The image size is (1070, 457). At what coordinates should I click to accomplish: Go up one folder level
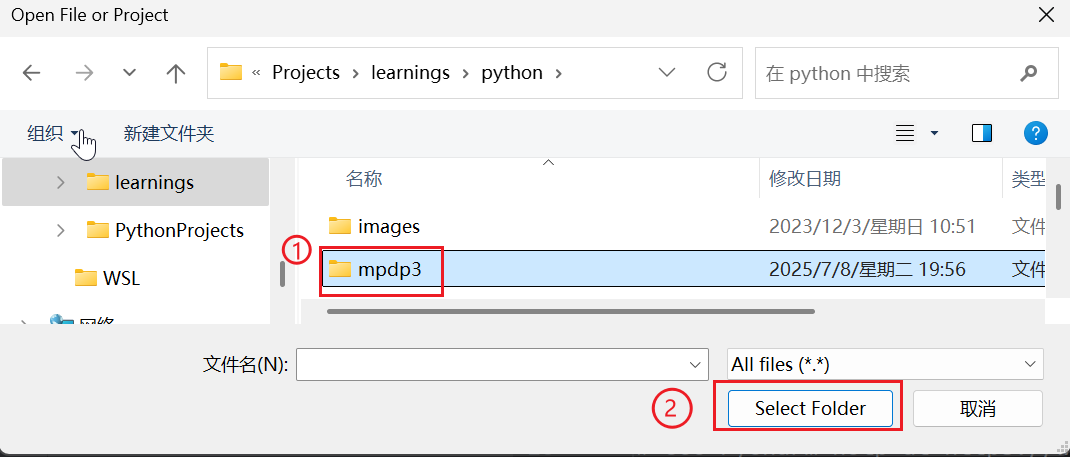point(176,73)
